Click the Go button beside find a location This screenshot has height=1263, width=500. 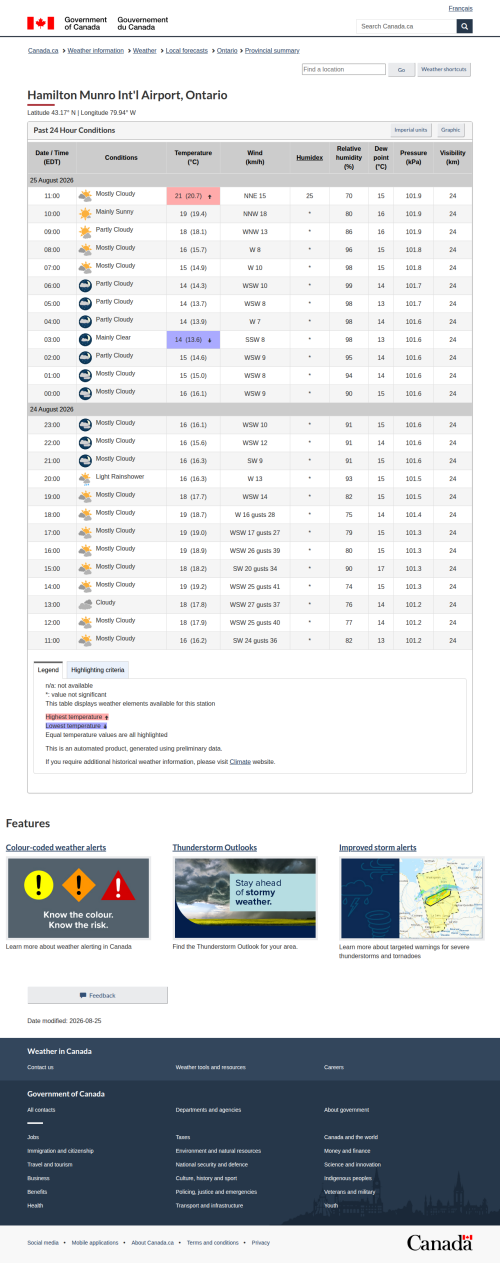click(x=401, y=70)
